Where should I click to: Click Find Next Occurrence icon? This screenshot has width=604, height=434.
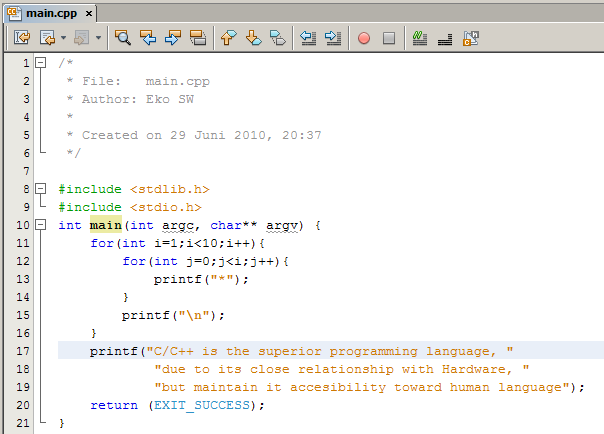click(x=173, y=38)
